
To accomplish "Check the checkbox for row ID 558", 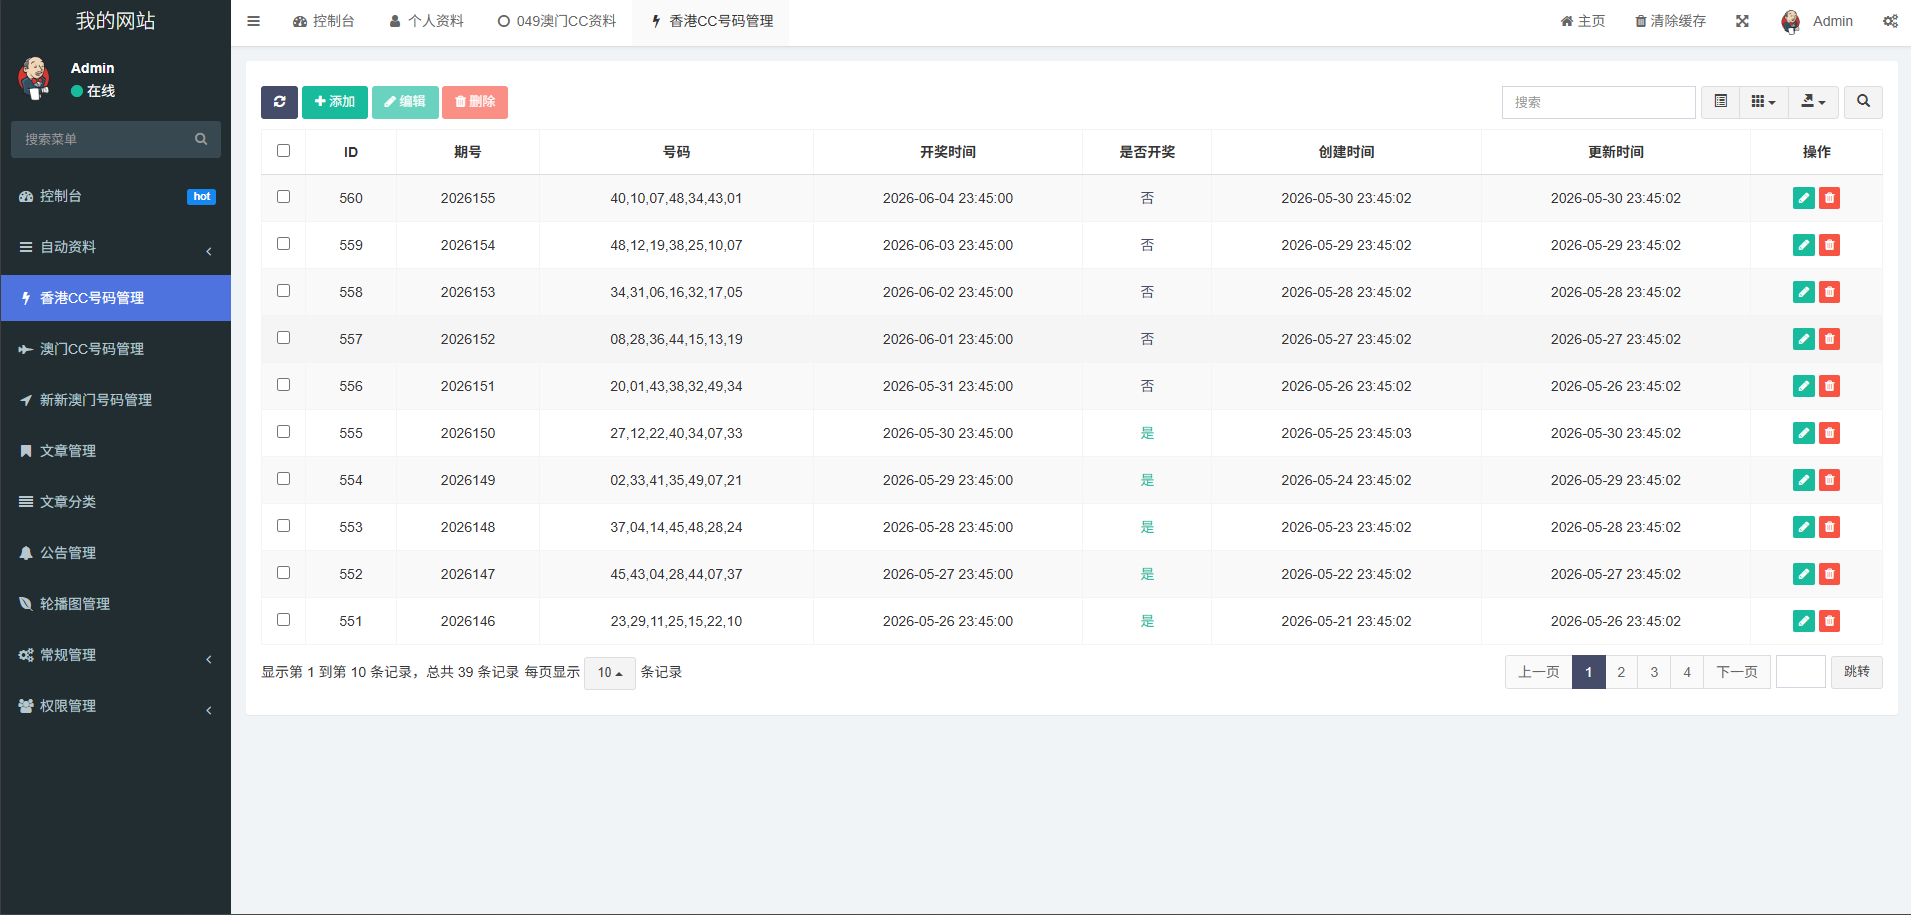I will [x=283, y=291].
